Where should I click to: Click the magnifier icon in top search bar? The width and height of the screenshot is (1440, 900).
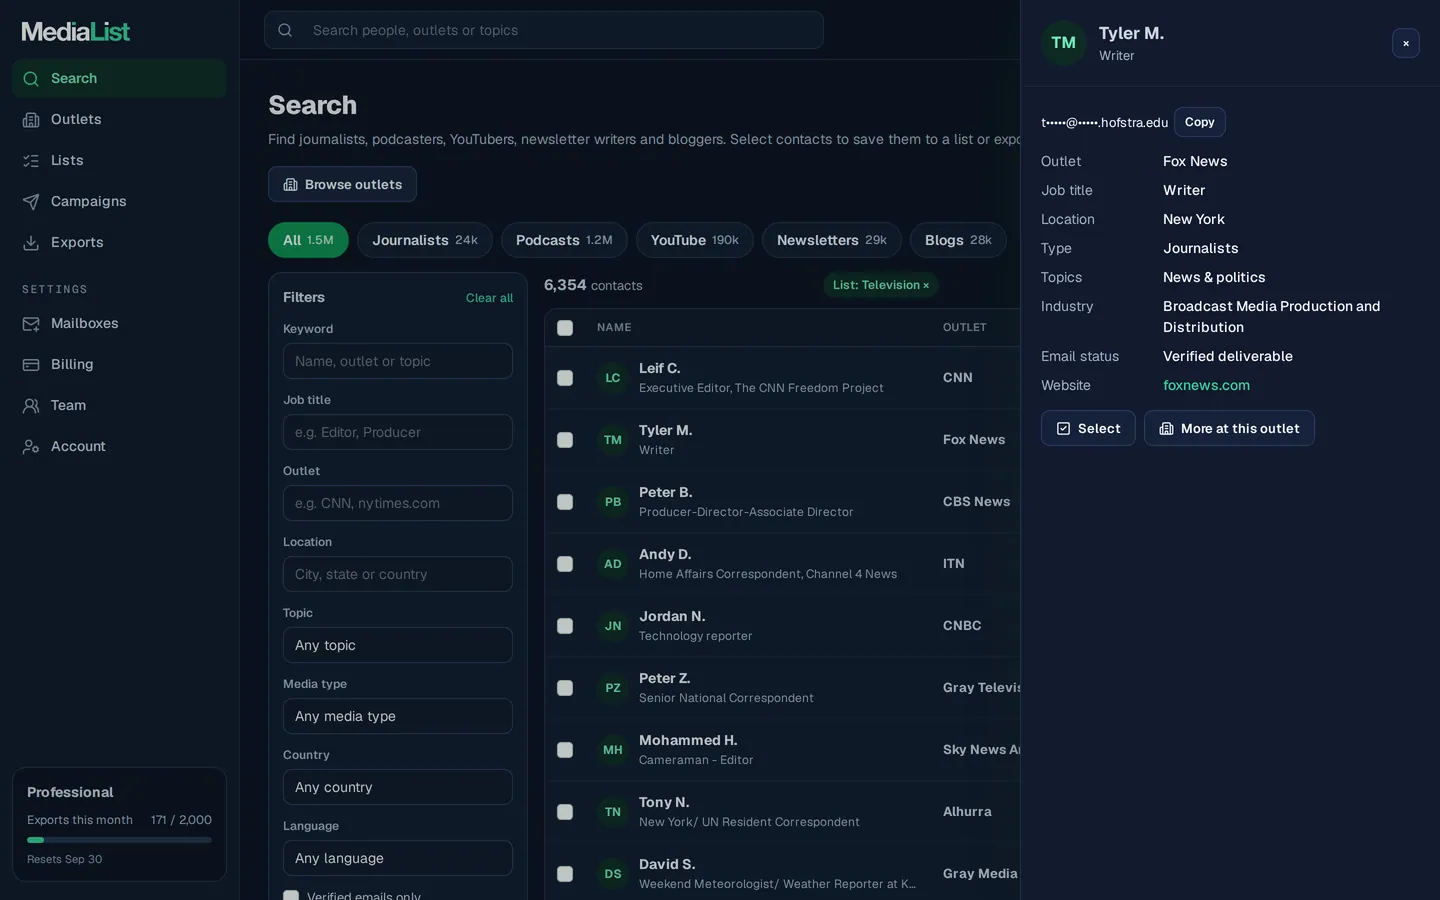[x=285, y=30]
